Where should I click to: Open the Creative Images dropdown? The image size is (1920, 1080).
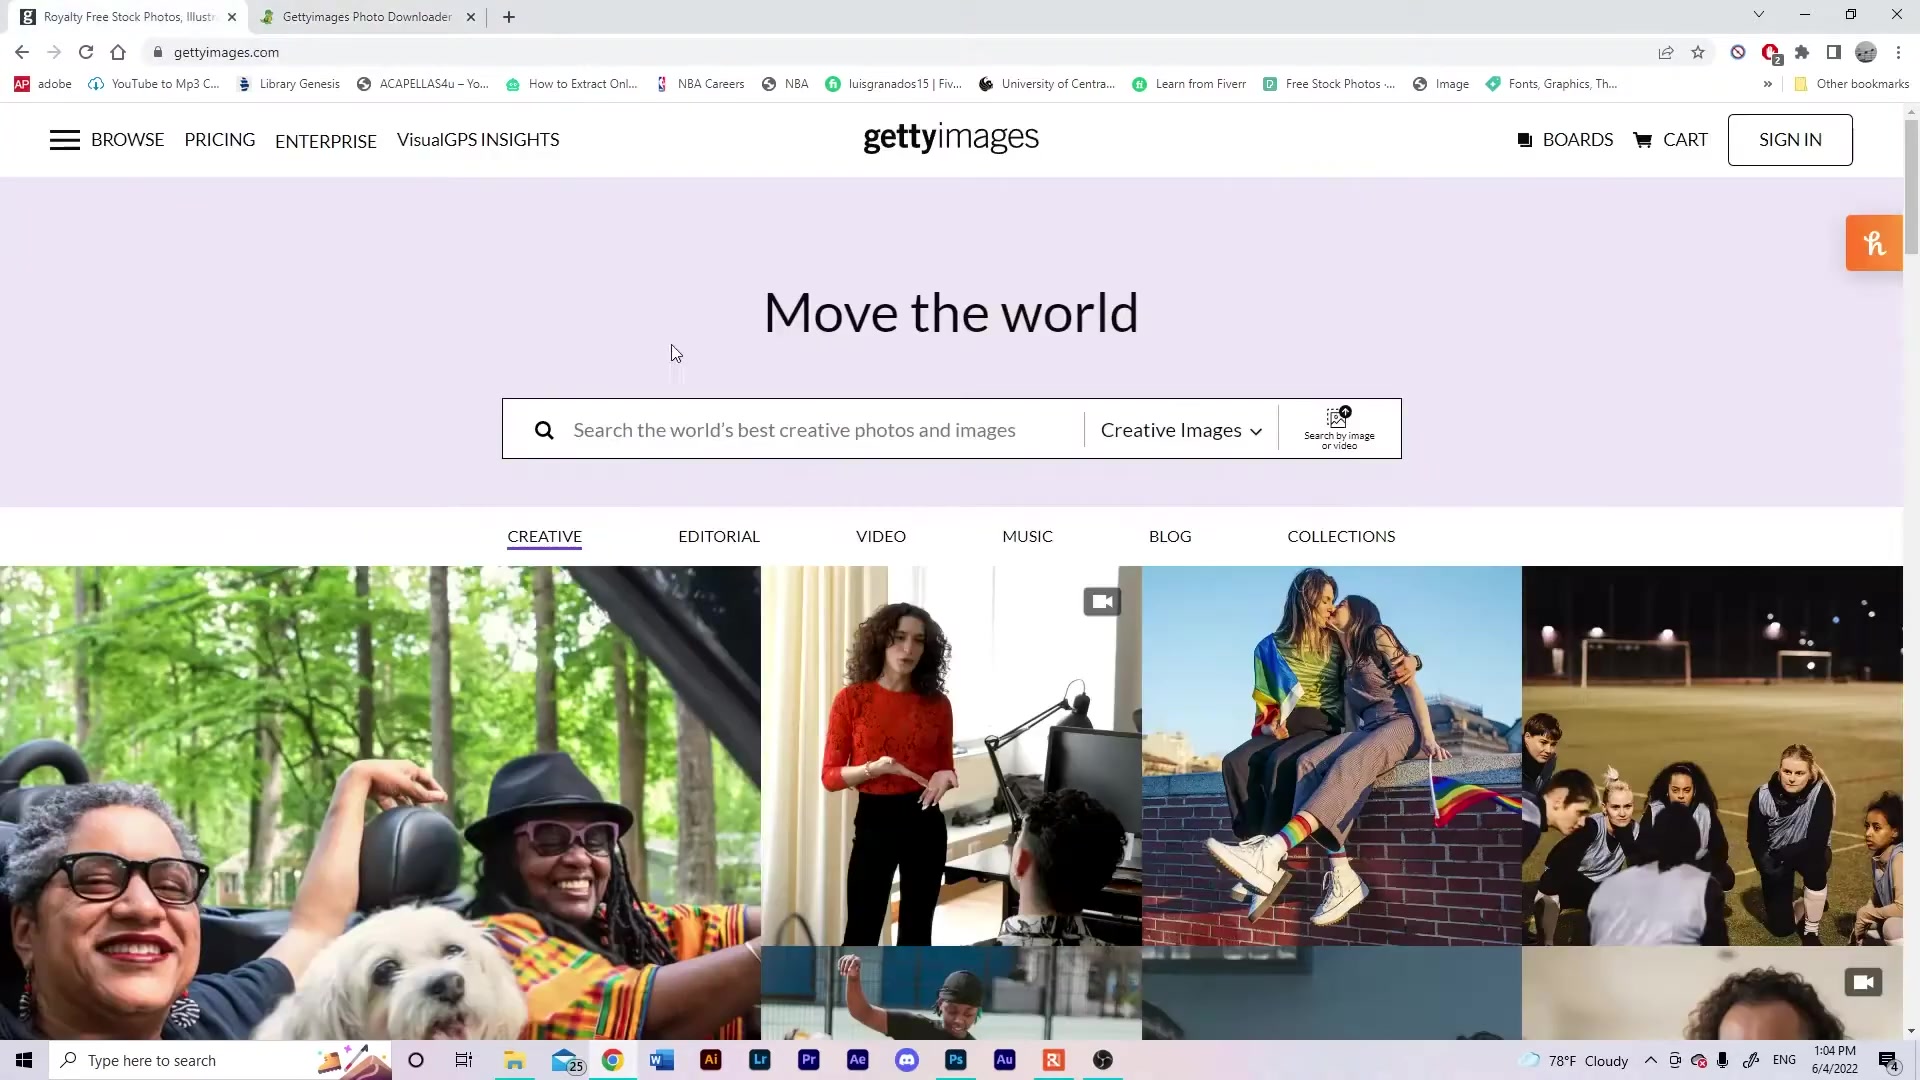coord(1180,430)
